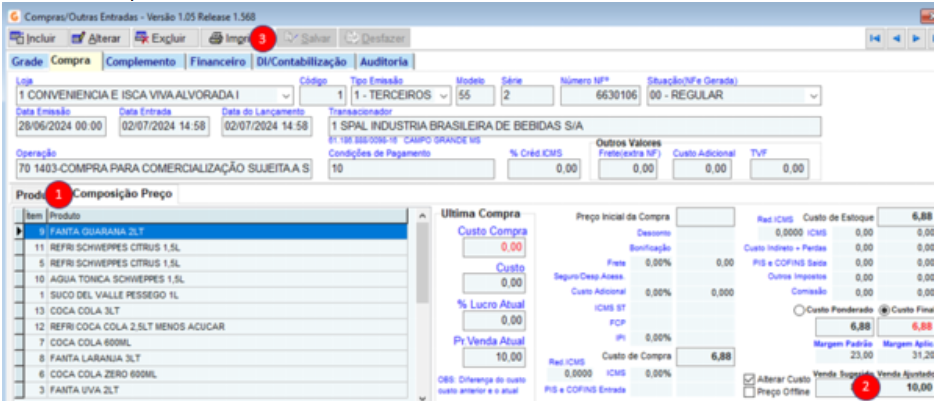Click product list scrollbar down arrow
Screen dimensions: 934x401
click(x=422, y=397)
